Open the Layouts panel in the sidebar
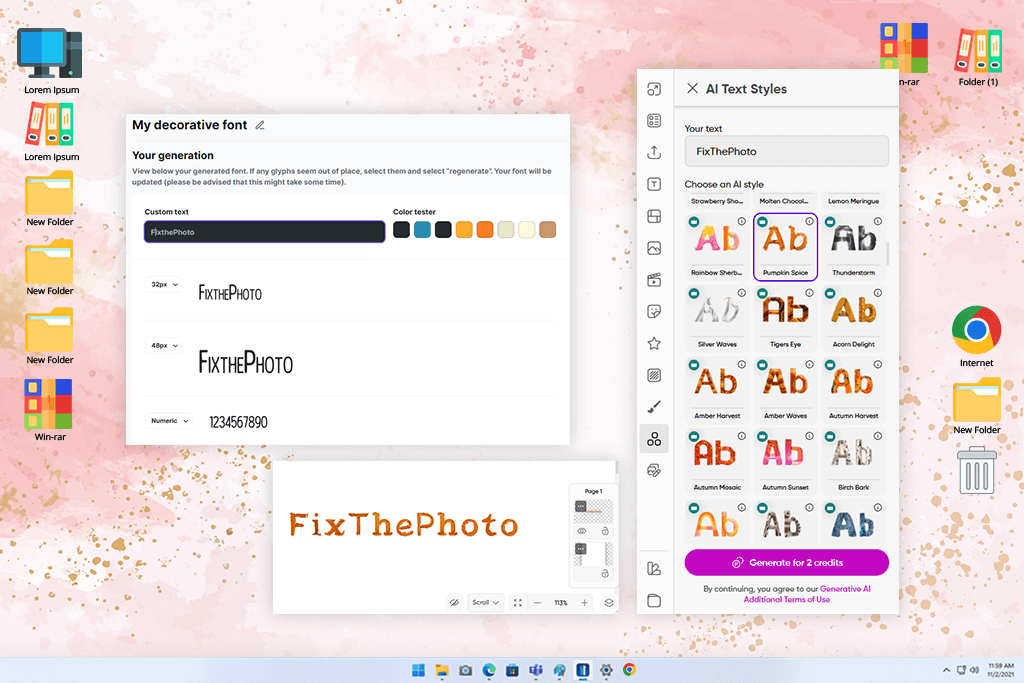Image resolution: width=1024 pixels, height=683 pixels. point(654,216)
